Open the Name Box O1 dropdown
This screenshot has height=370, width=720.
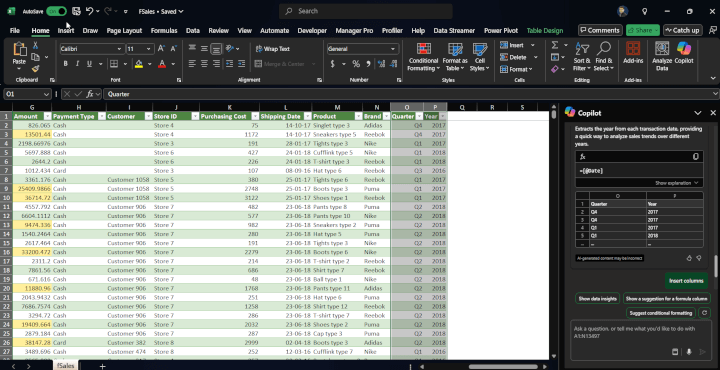click(46, 94)
